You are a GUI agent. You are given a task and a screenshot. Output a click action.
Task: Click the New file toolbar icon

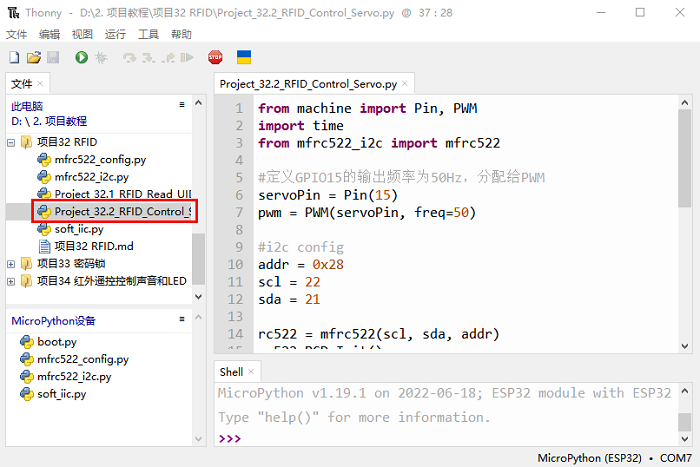pos(15,58)
